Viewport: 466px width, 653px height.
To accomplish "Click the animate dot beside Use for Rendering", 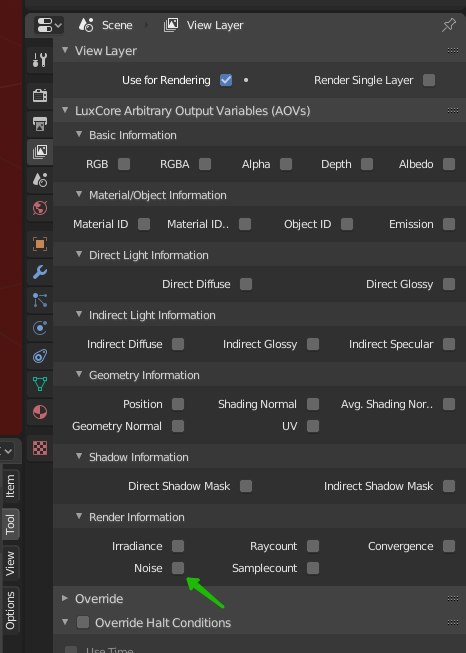I will [246, 80].
